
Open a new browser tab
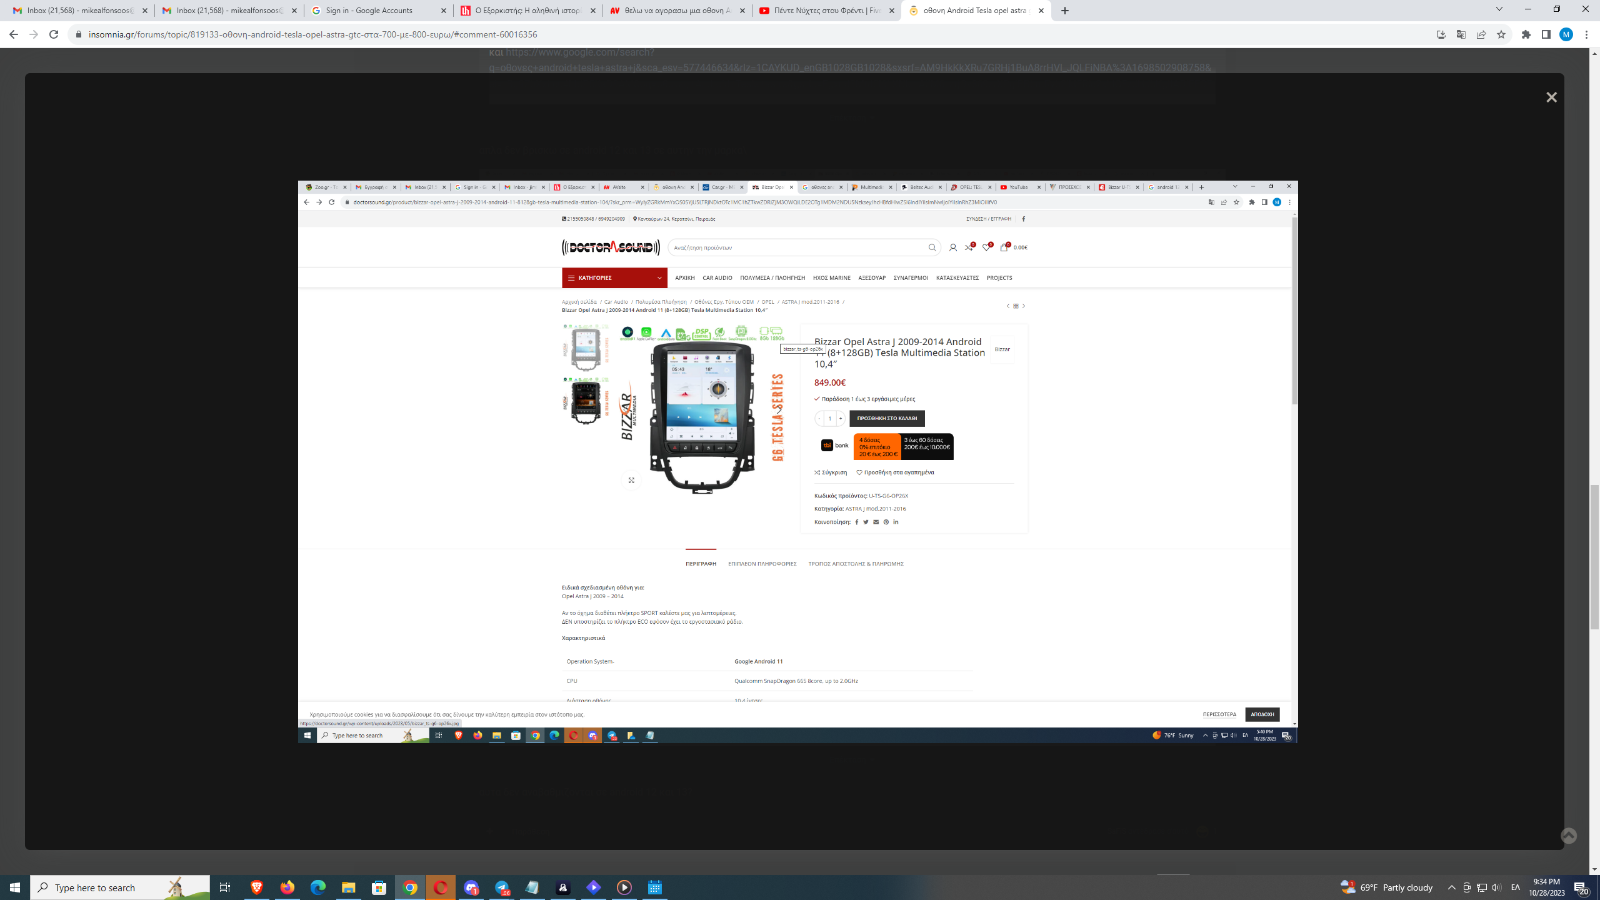pos(1065,10)
